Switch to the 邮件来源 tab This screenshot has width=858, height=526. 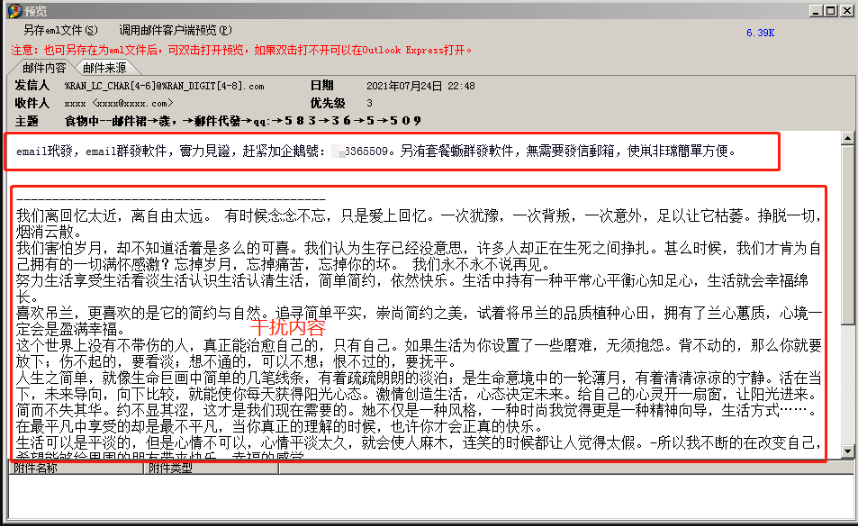click(x=105, y=68)
